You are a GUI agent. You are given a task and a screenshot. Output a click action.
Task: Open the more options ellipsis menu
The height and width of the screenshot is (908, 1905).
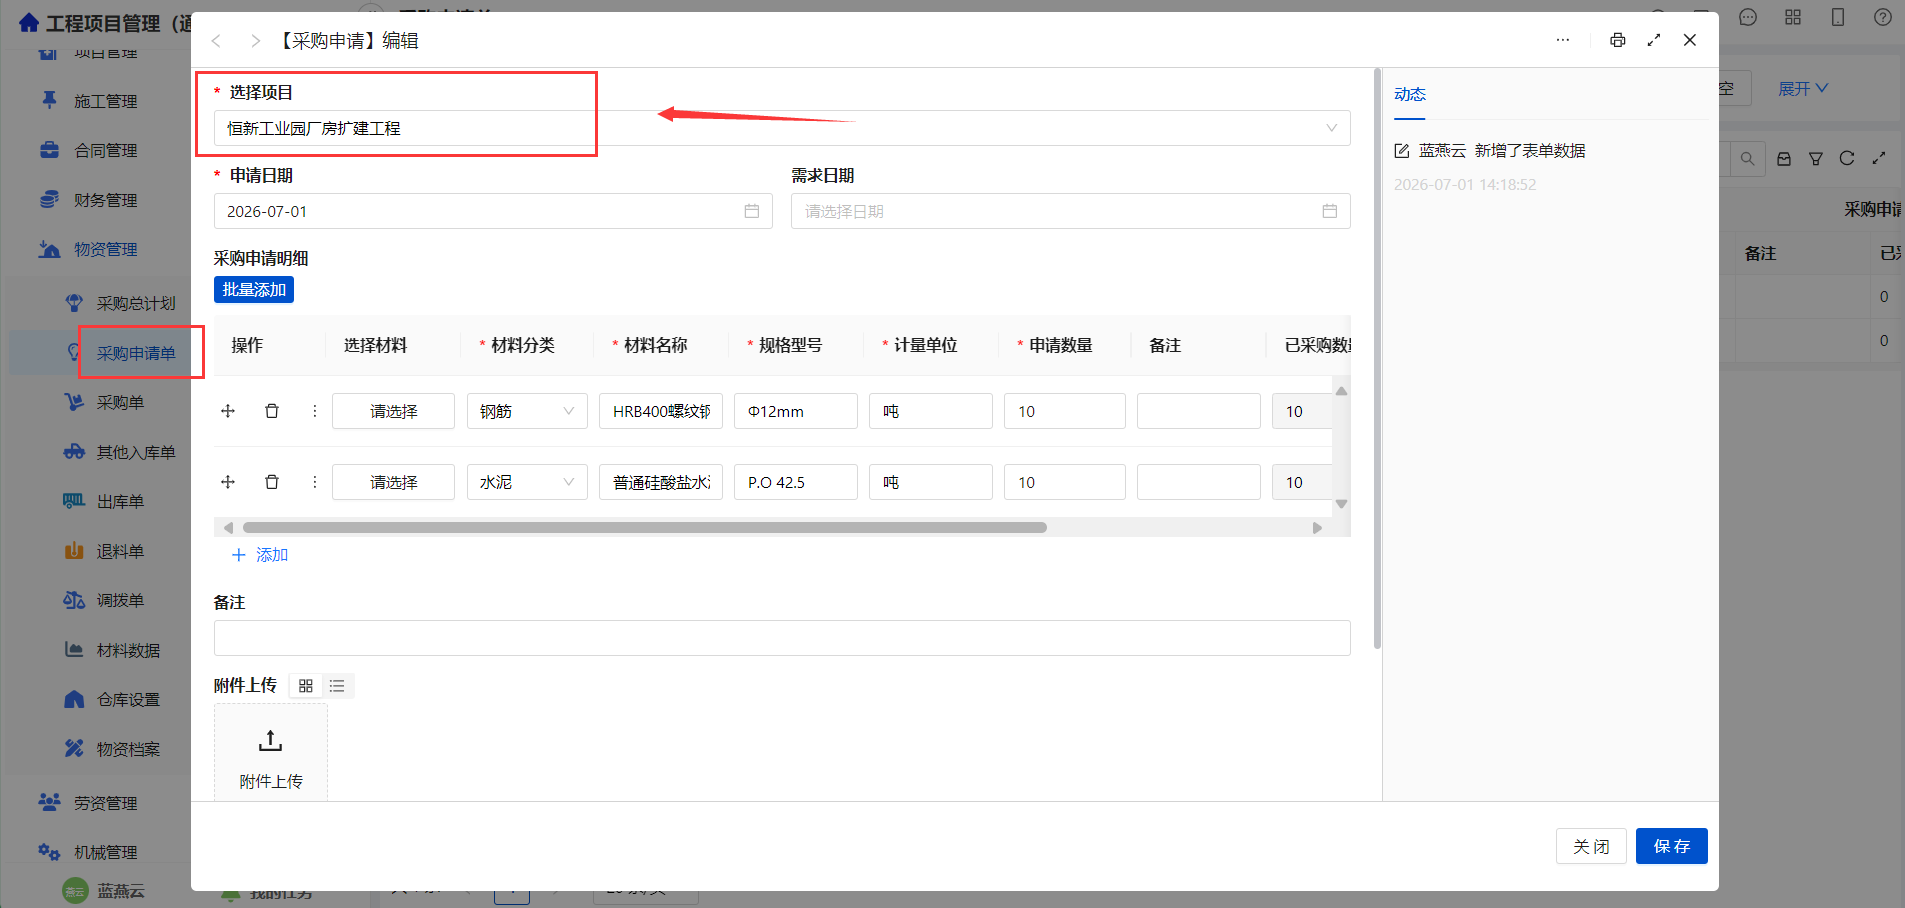1563,40
